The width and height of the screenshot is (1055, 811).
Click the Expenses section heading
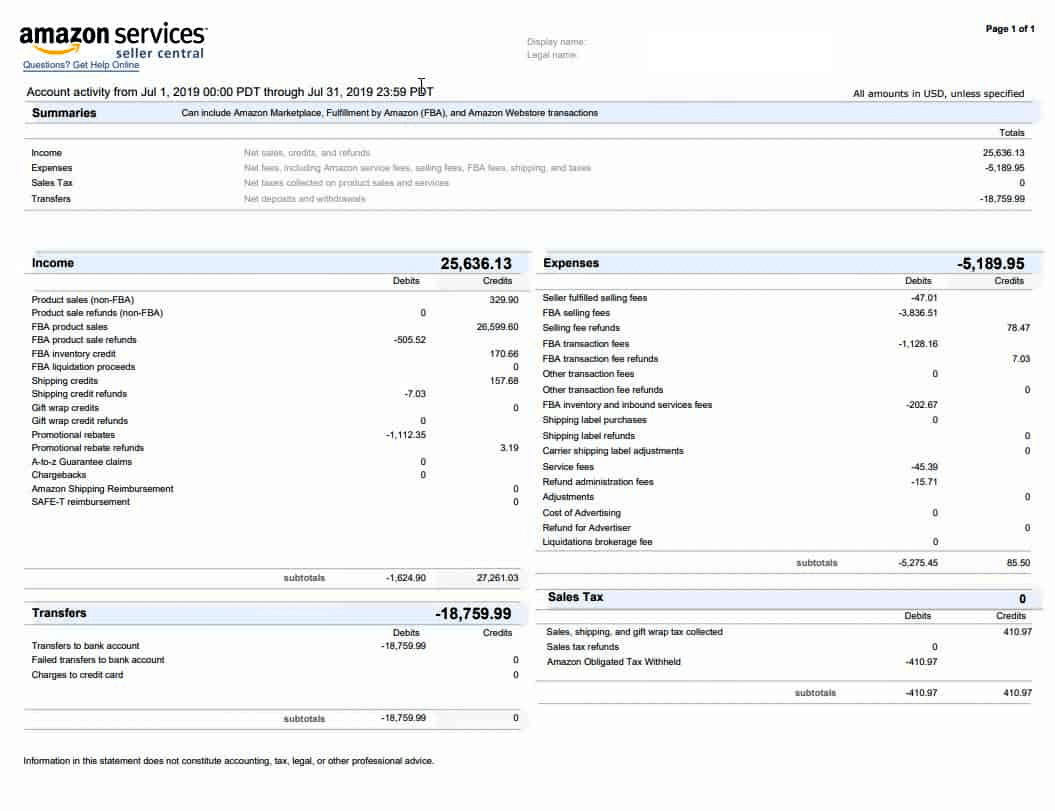tap(571, 263)
